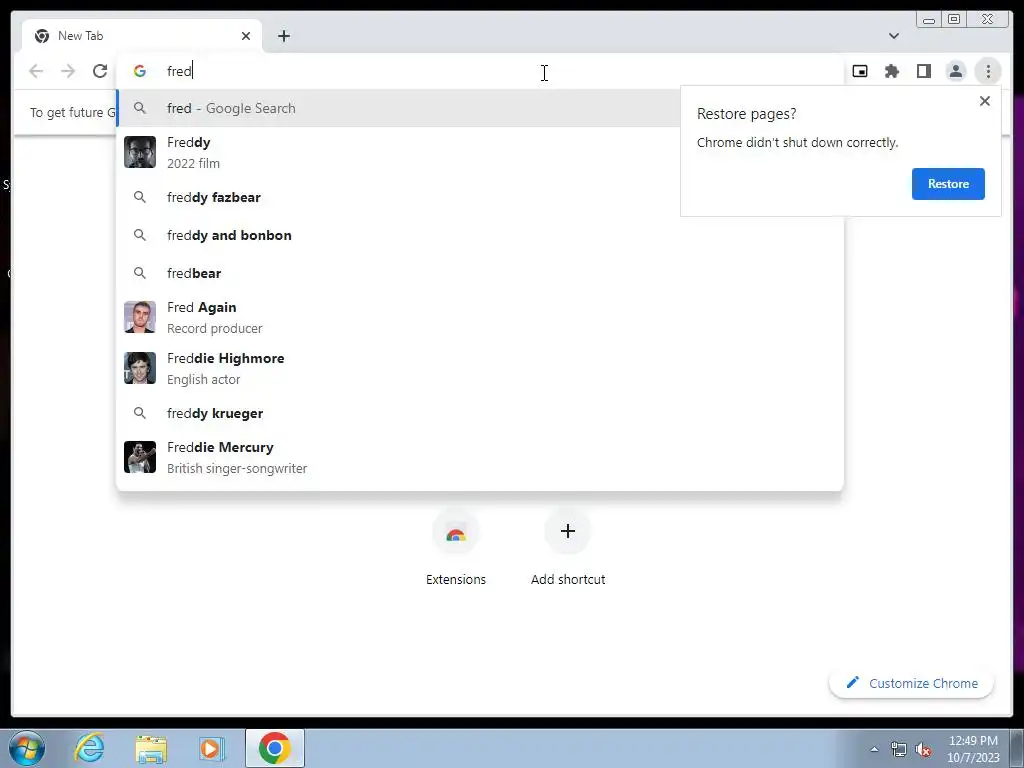
Task: Open Customize Chrome button
Action: (x=912, y=683)
